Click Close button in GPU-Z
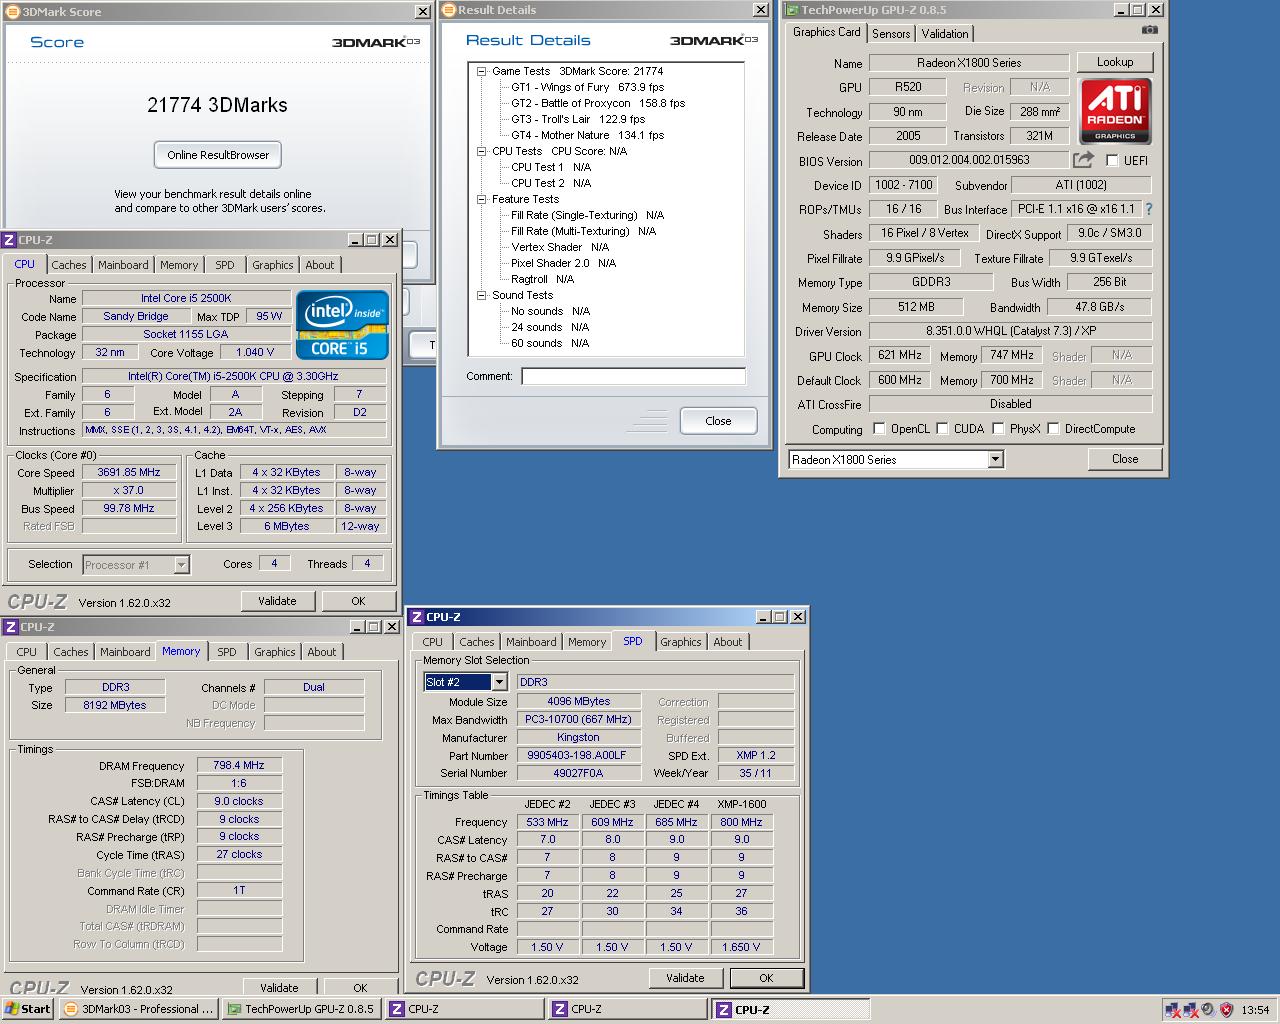 1125,459
